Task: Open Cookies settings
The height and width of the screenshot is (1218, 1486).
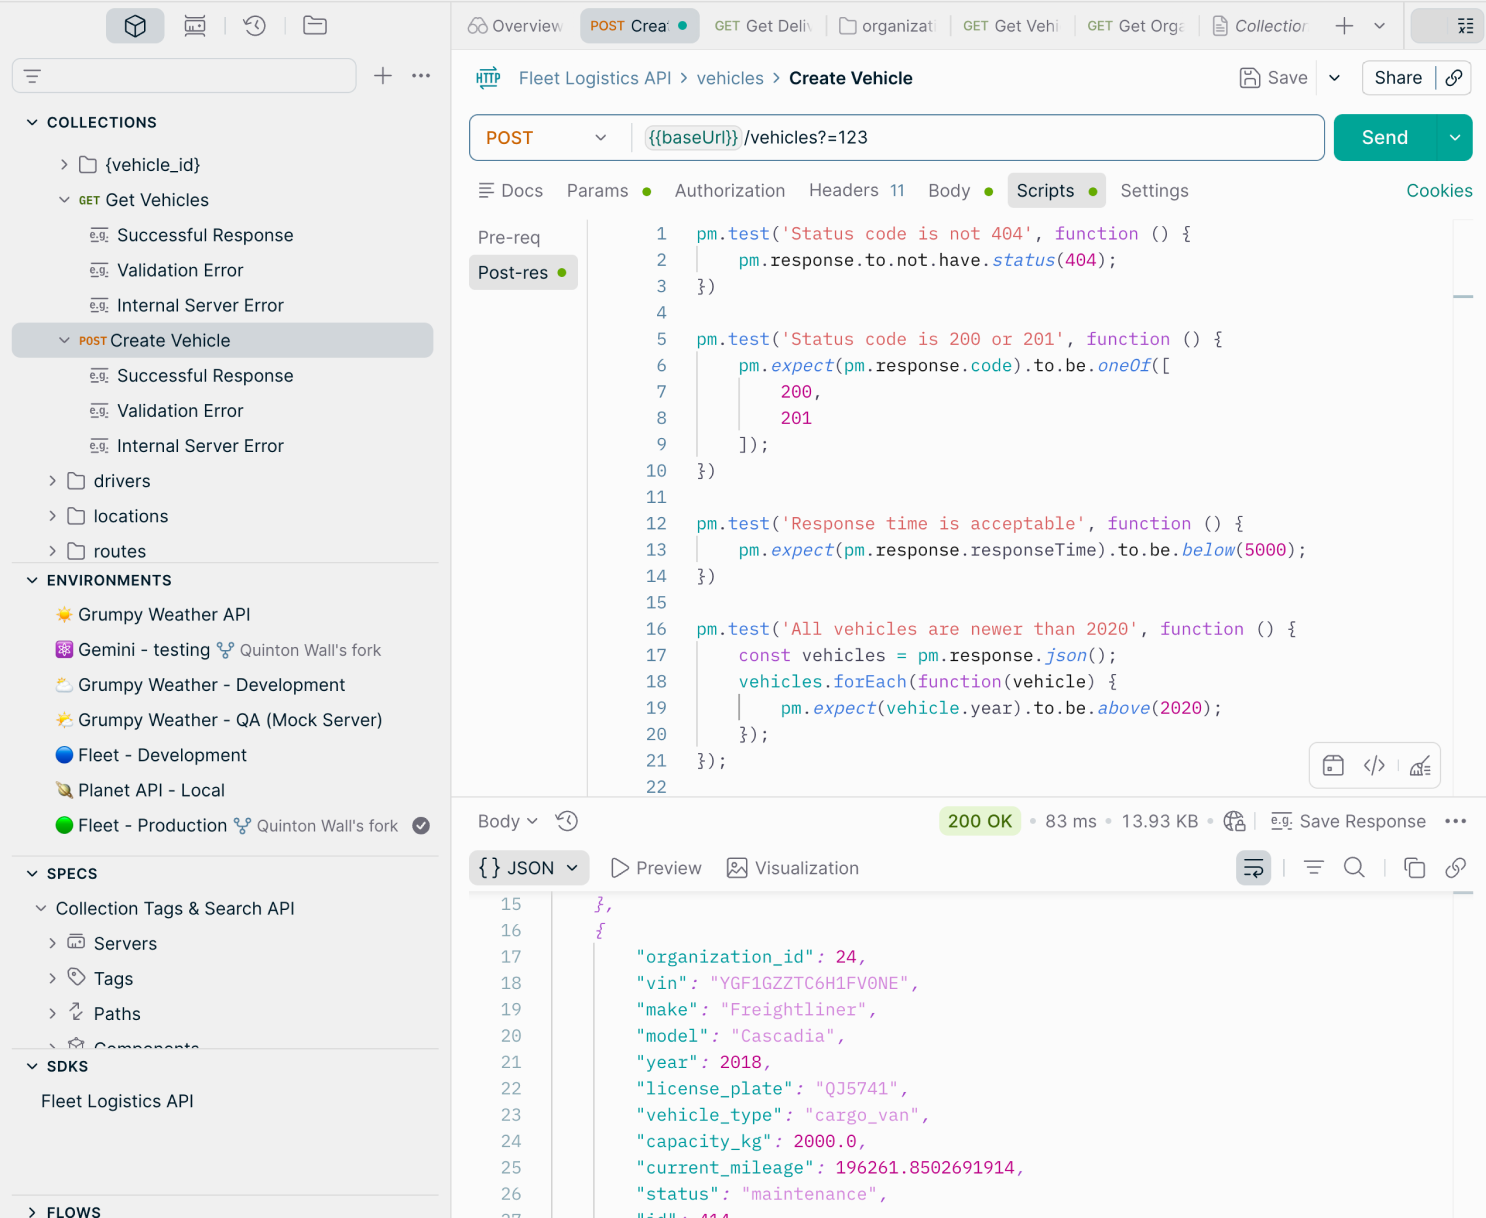Action: (x=1439, y=190)
